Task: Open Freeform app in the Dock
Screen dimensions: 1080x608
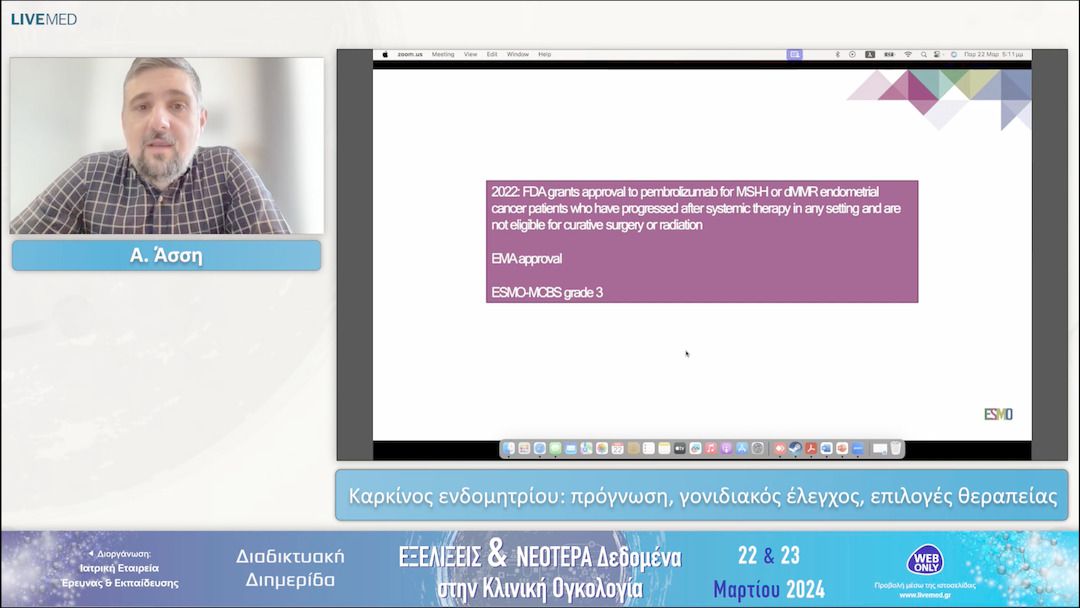Action: (x=696, y=448)
